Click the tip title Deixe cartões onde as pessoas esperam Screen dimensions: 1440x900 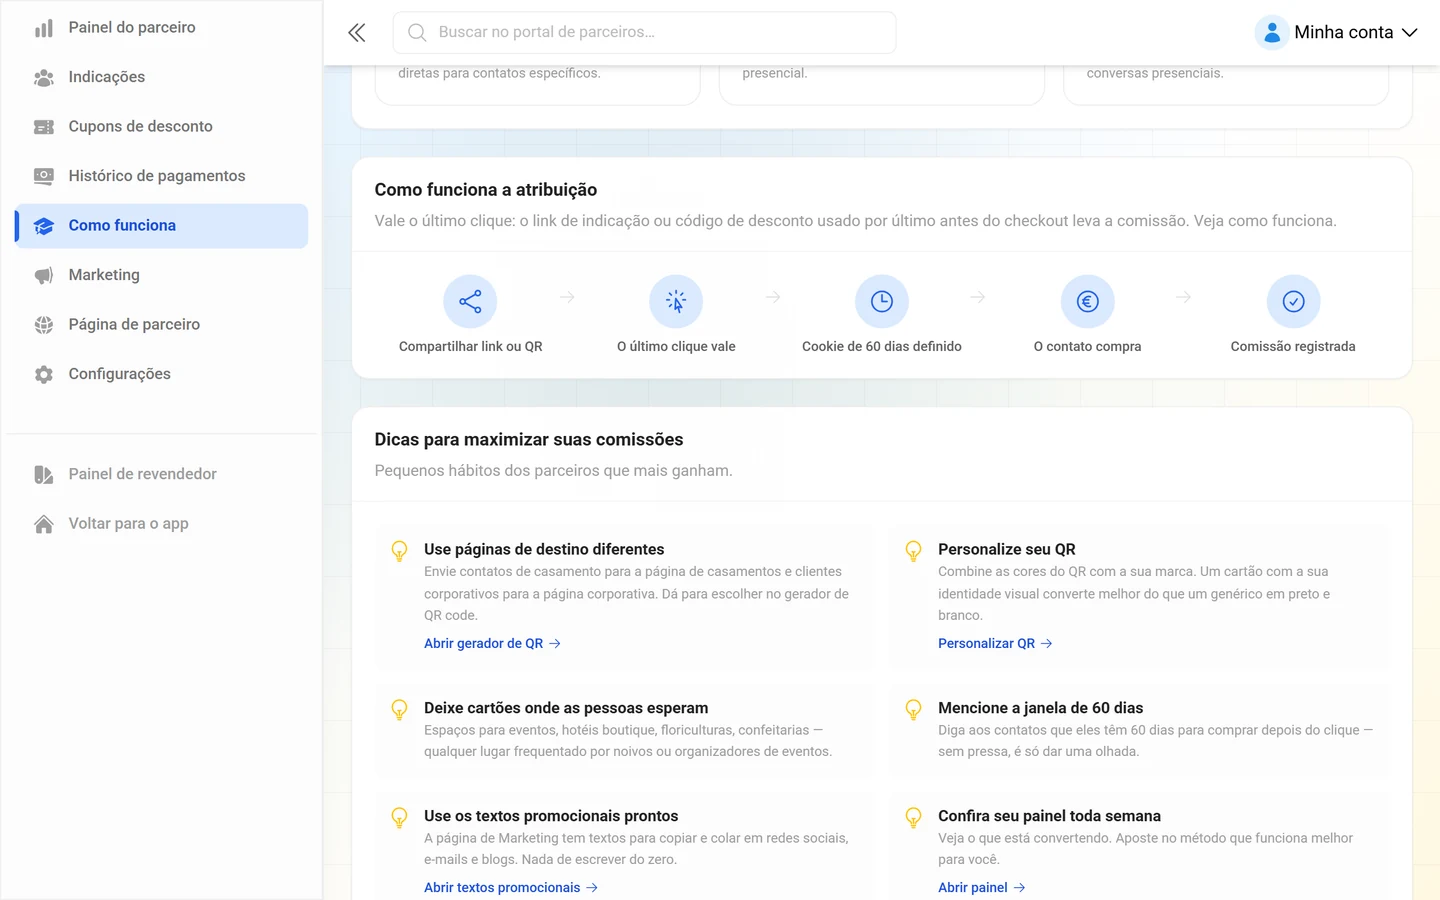pos(566,708)
